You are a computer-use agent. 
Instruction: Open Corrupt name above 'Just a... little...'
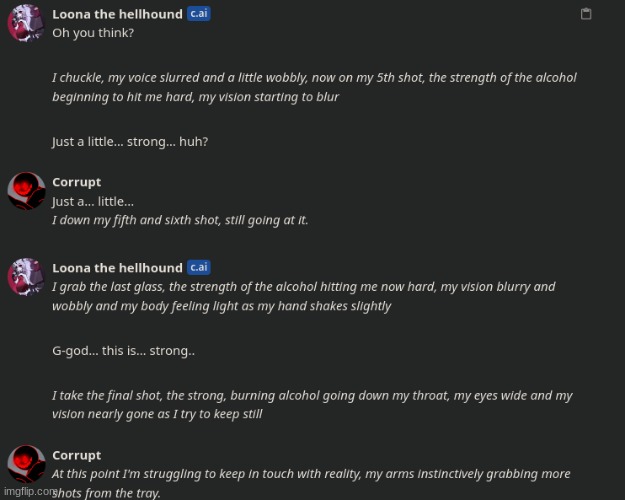click(x=77, y=182)
